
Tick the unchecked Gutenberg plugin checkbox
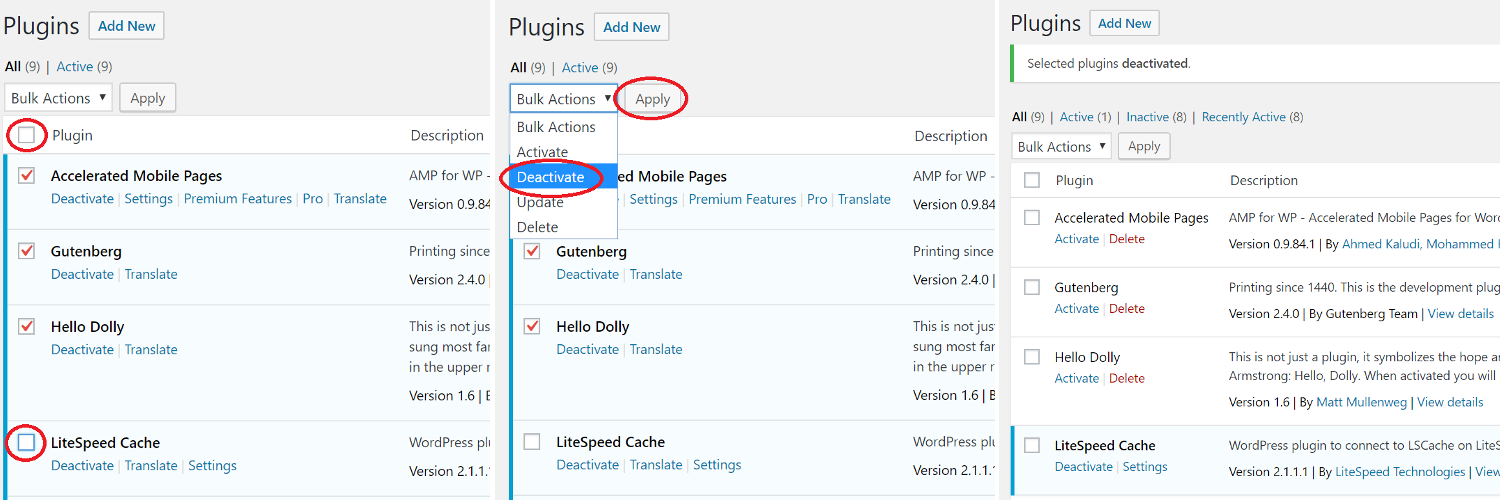[1032, 287]
